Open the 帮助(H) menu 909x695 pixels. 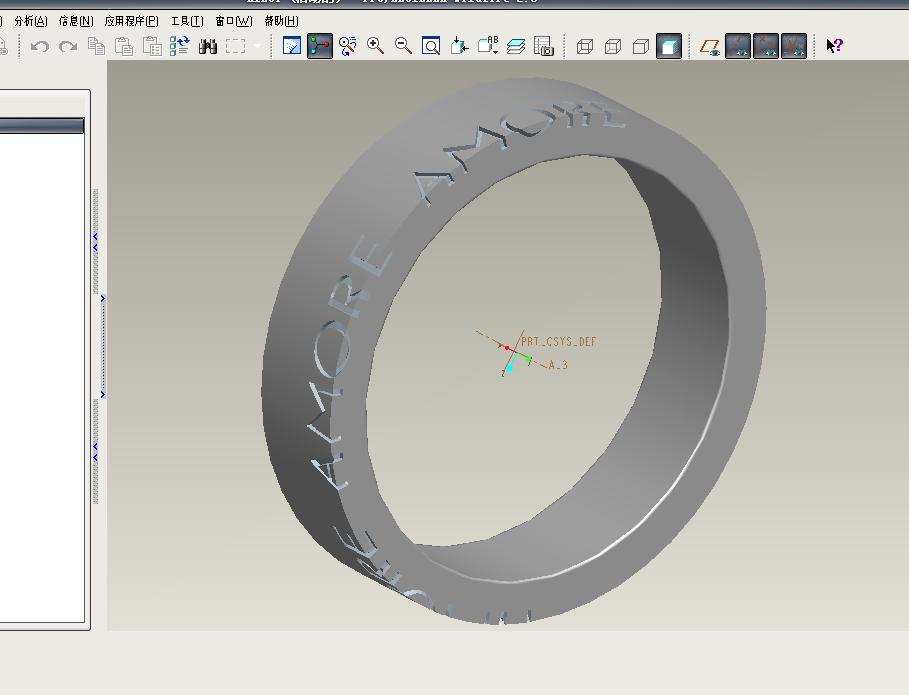click(x=281, y=21)
